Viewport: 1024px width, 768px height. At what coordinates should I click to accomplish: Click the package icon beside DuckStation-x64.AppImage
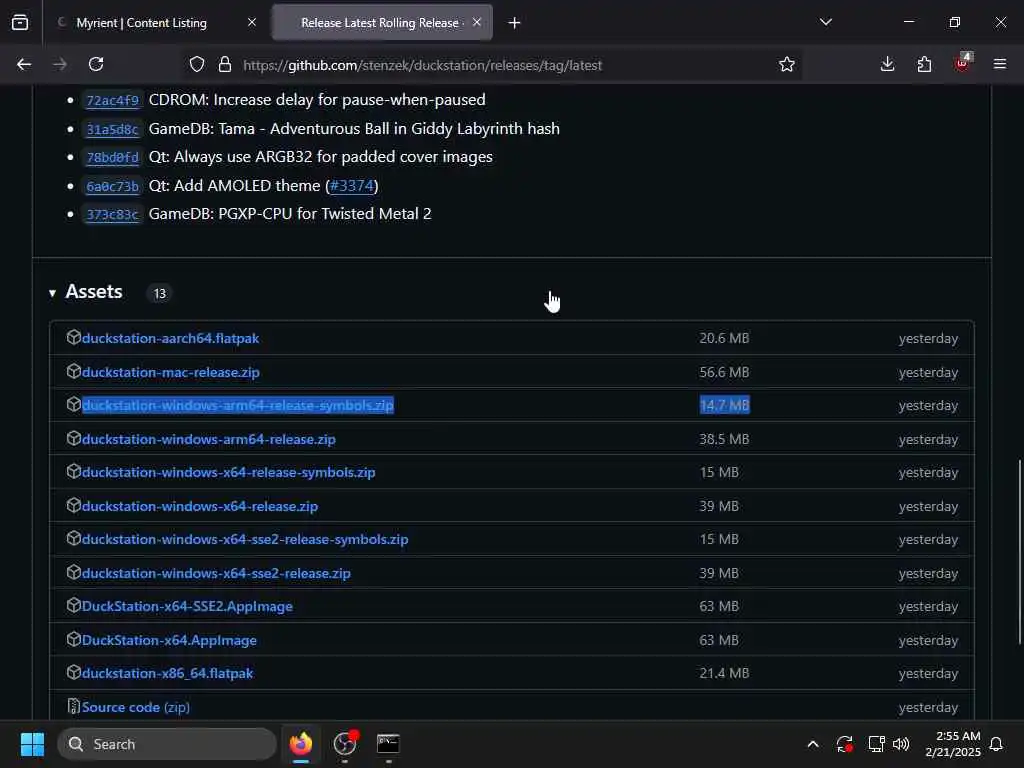pos(74,639)
